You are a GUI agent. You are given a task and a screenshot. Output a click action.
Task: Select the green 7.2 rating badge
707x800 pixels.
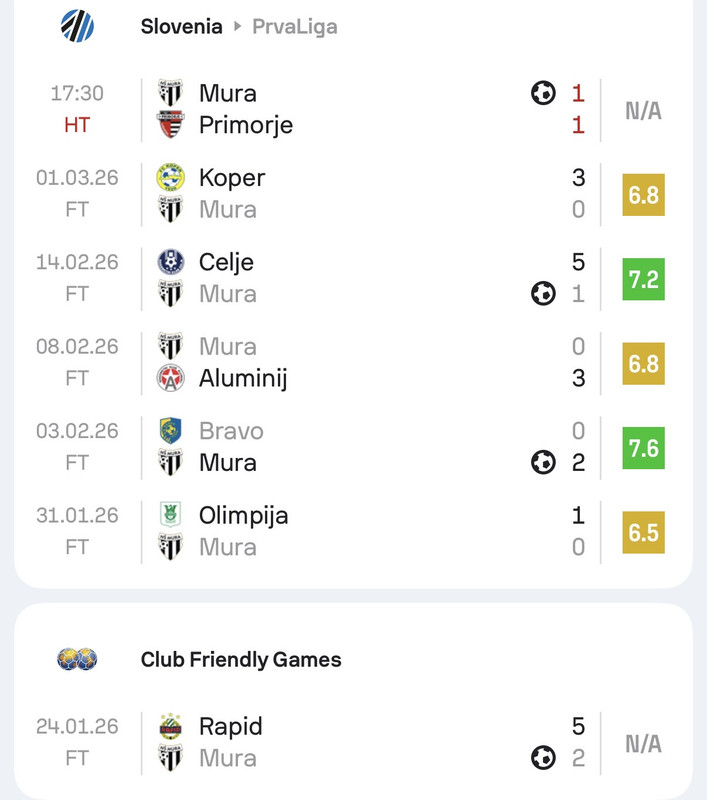(643, 278)
